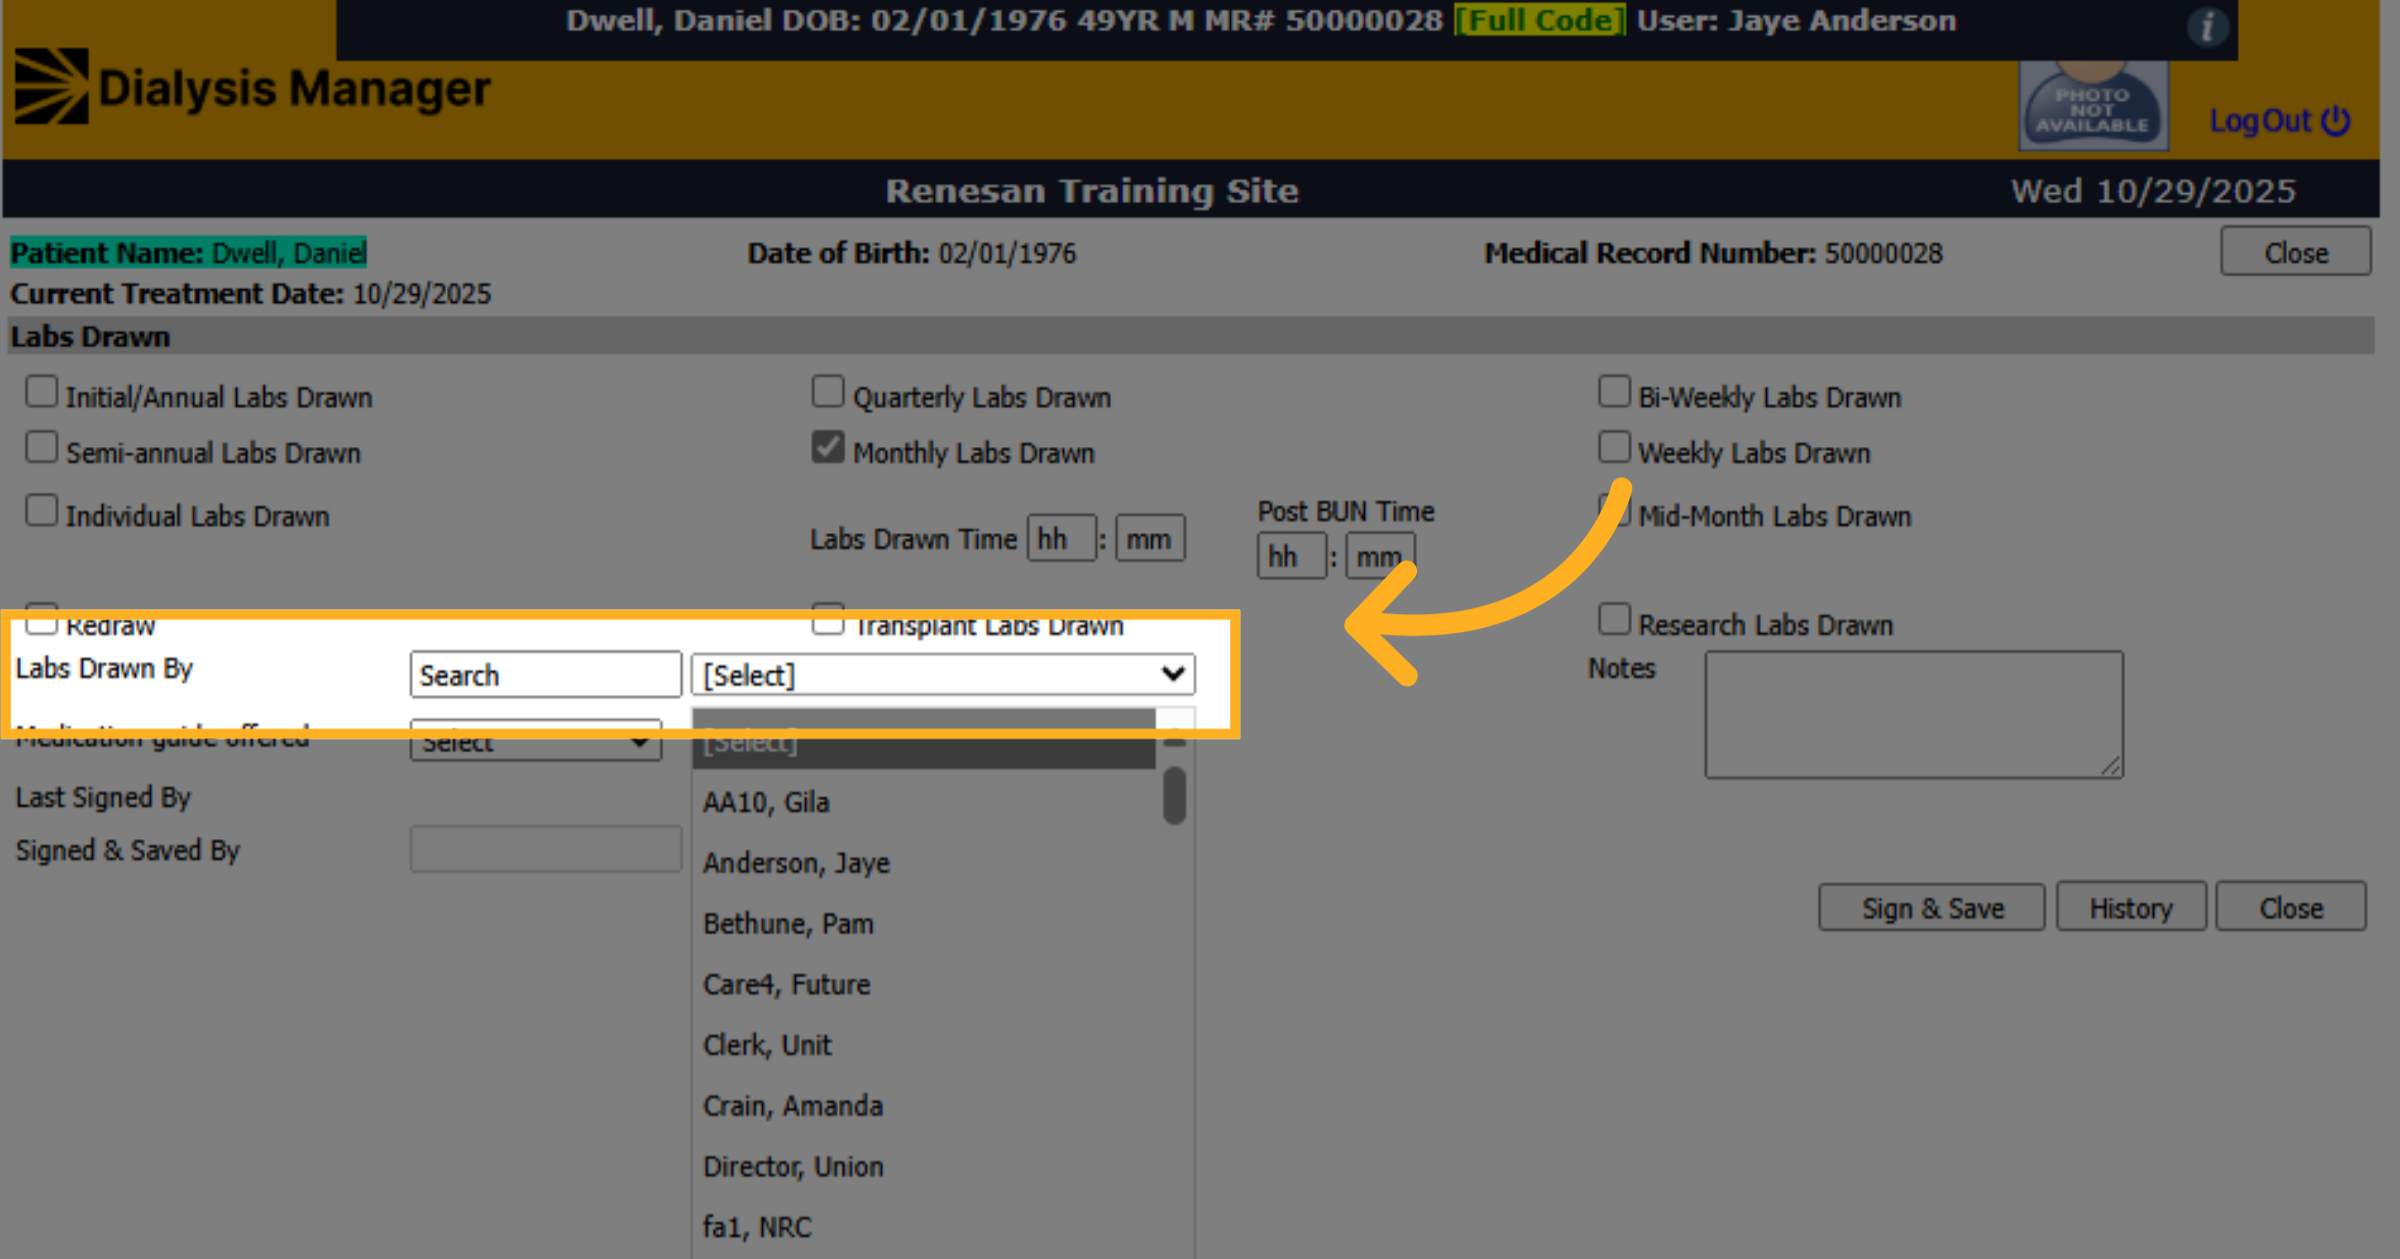Click the patient photo placeholder
Image resolution: width=2400 pixels, height=1259 pixels.
click(2093, 105)
